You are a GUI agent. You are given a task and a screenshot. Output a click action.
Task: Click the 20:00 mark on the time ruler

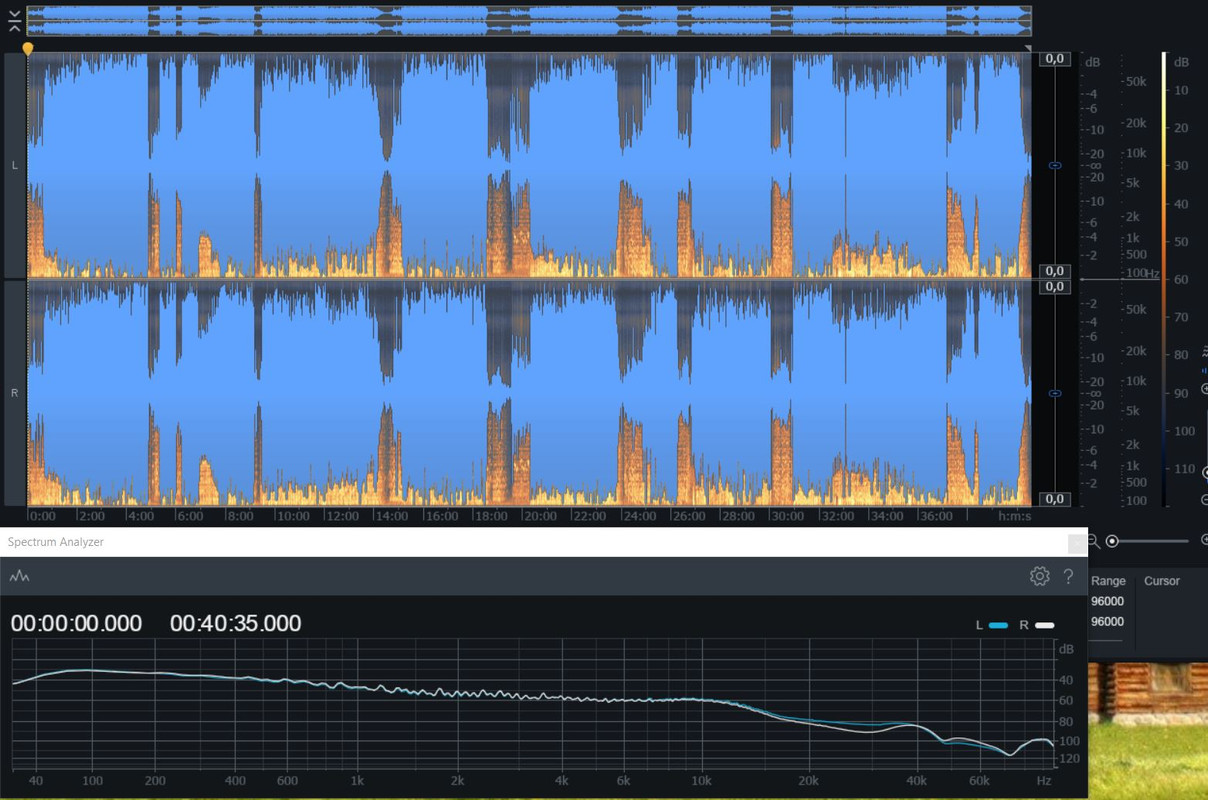pos(540,516)
